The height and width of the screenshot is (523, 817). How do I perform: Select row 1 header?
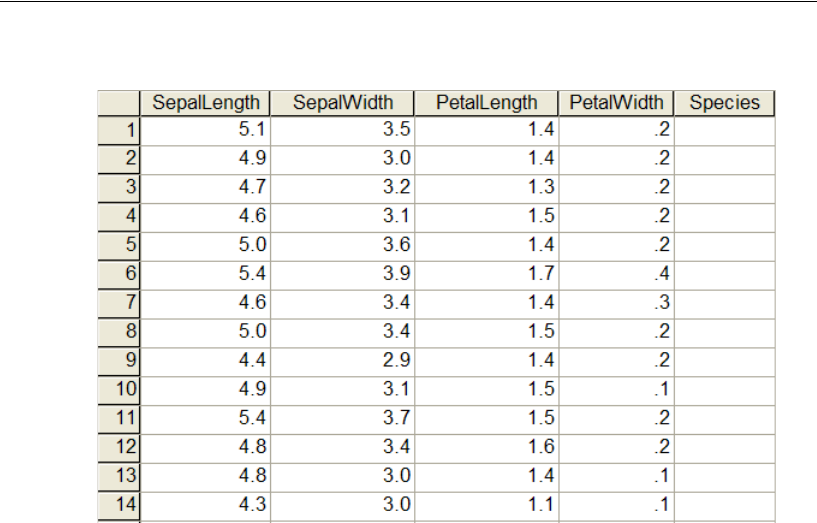[x=120, y=129]
